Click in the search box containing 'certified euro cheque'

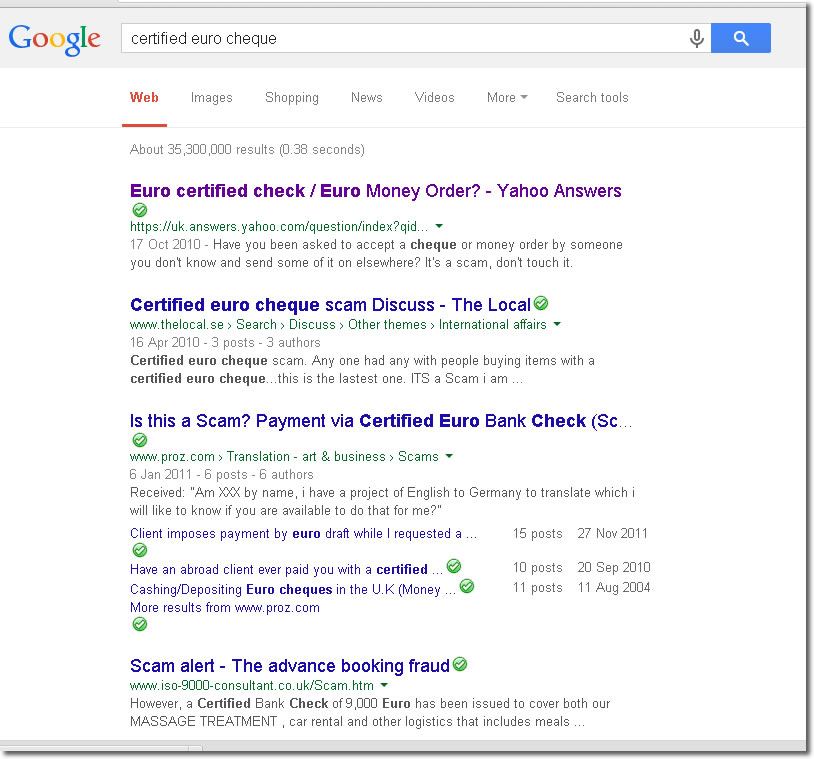[x=400, y=38]
